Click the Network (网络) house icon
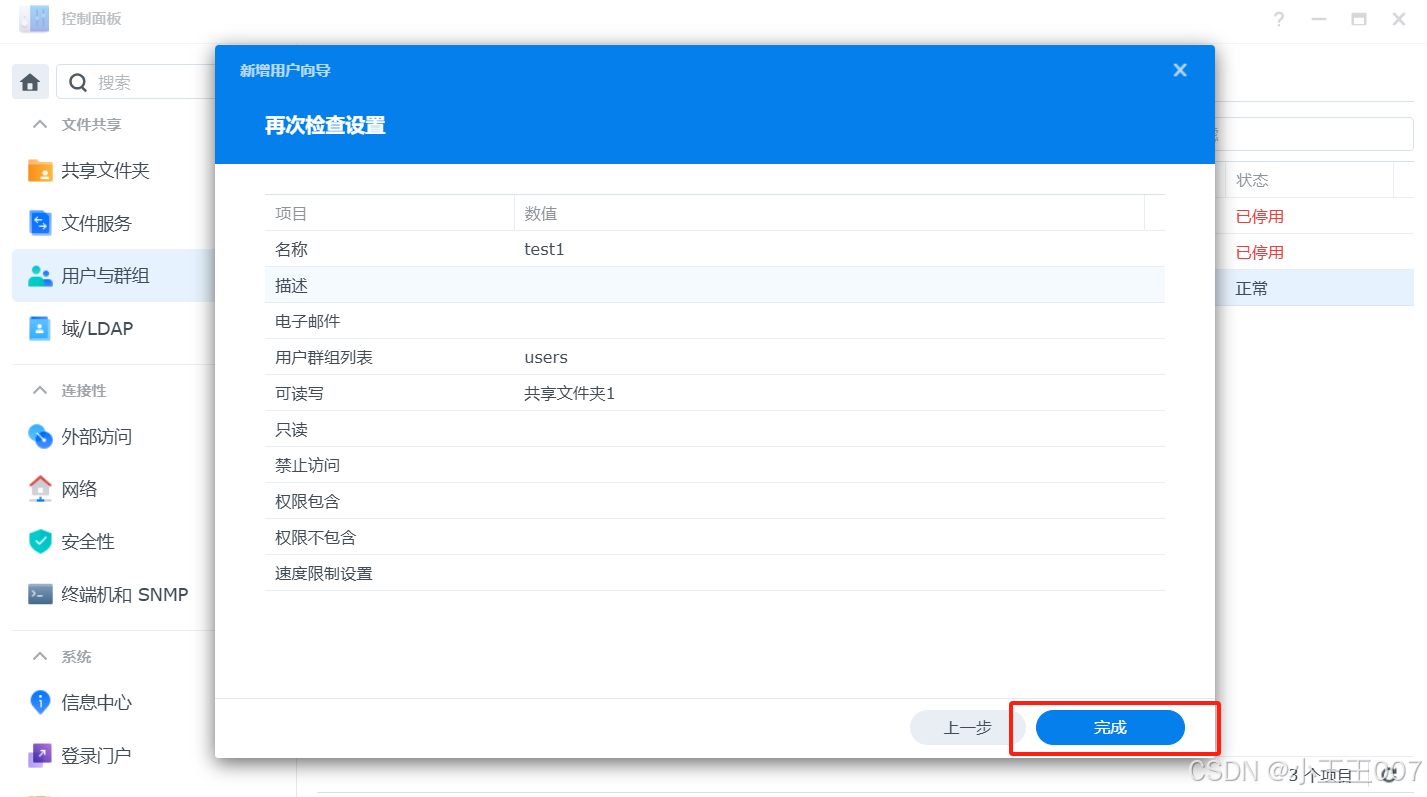Viewport: 1427px width, 797px height. pyautogui.click(x=40, y=489)
